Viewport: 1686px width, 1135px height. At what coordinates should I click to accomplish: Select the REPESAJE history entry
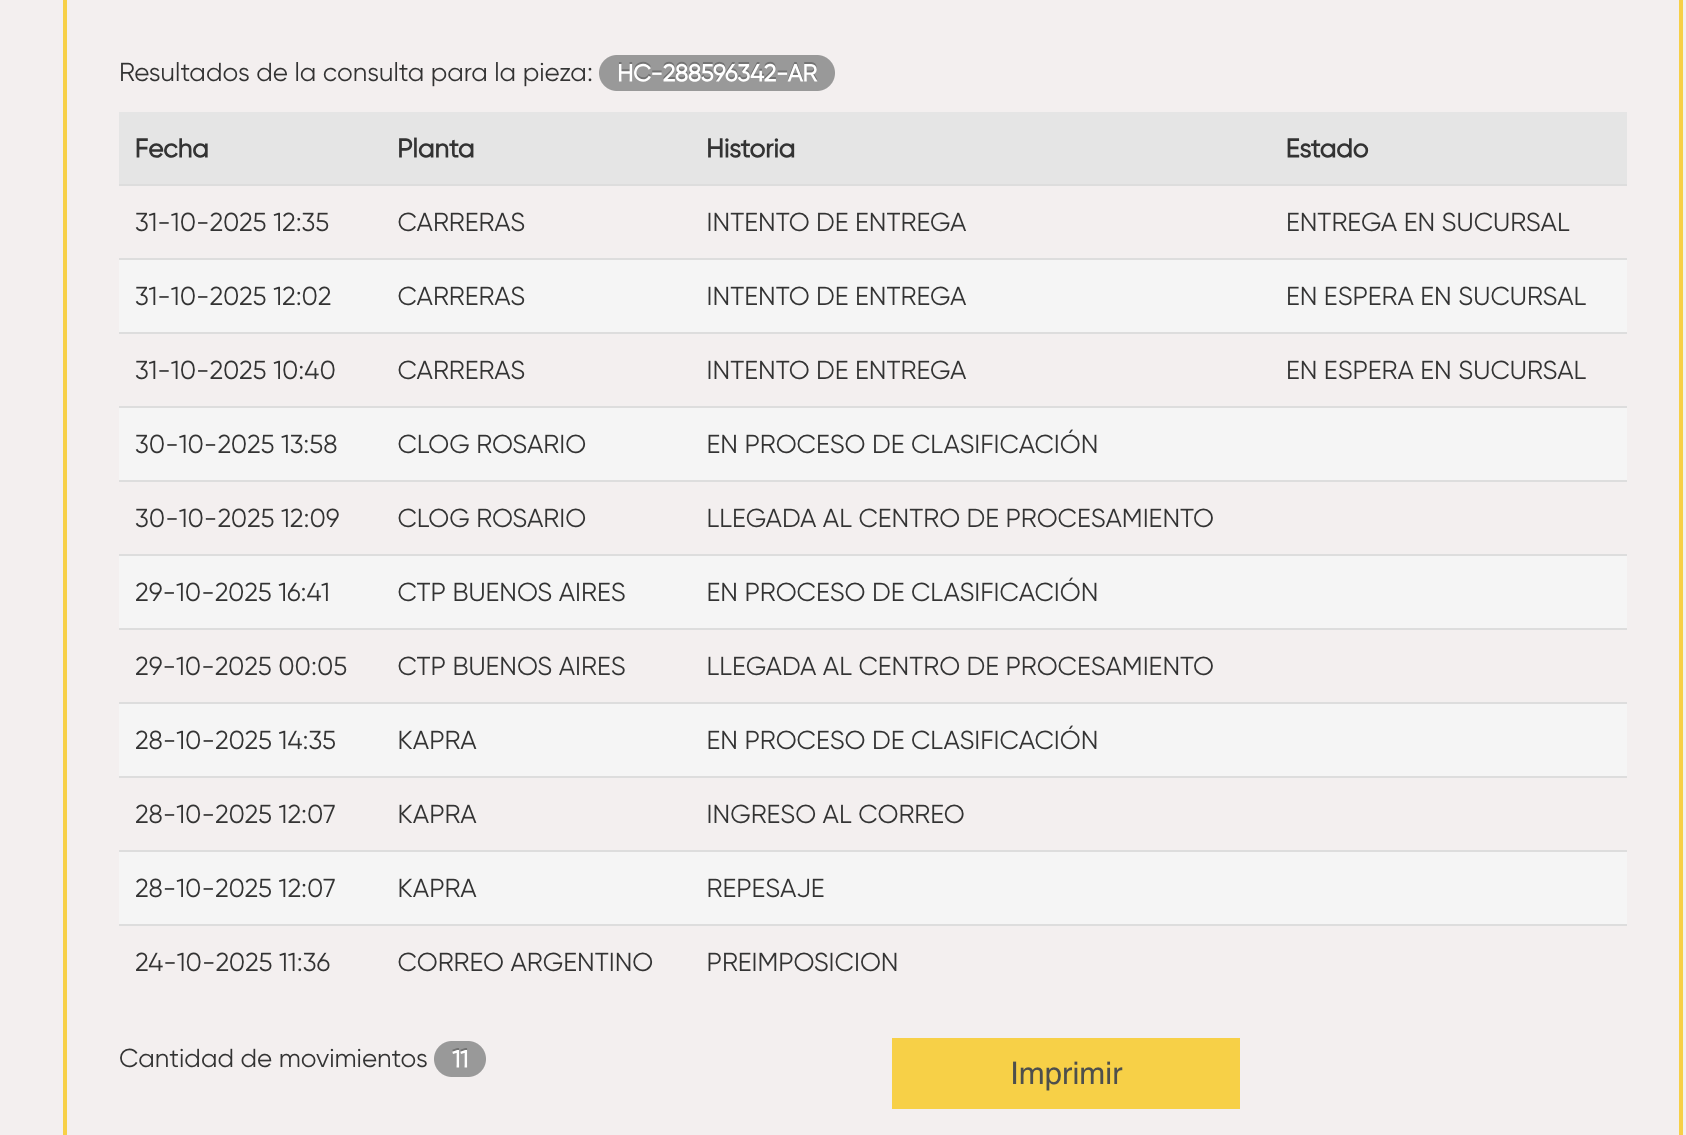click(x=765, y=888)
